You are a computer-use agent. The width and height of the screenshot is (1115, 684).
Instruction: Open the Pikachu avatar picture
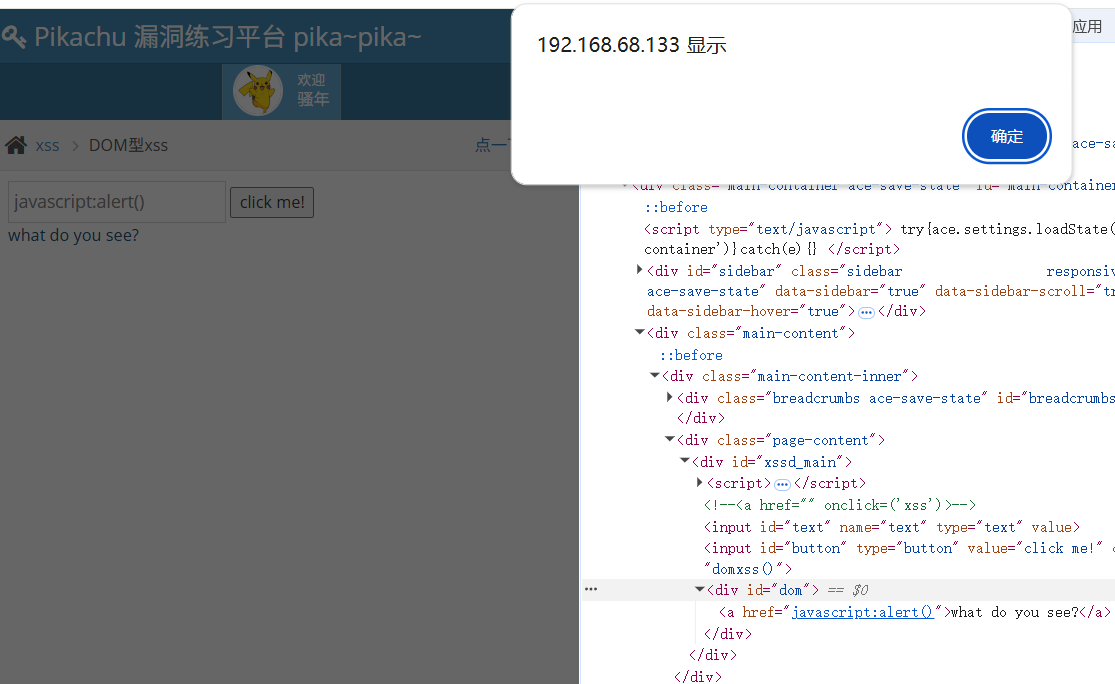257,91
